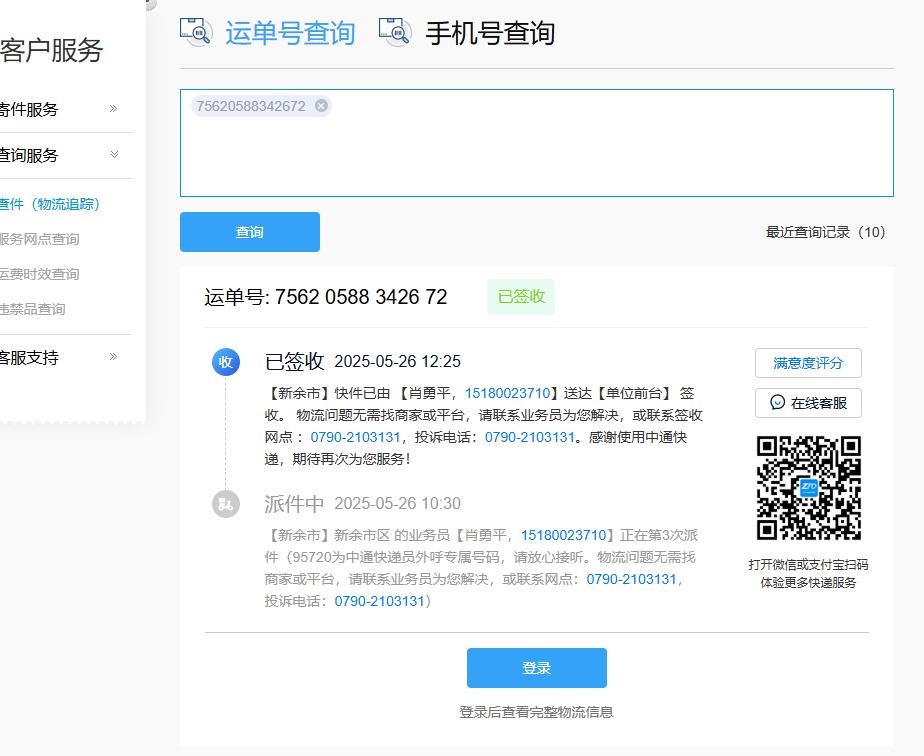Screen dimensions: 924x756
Task: Click the chat bubble icon in 在线客服
Action: coord(777,402)
